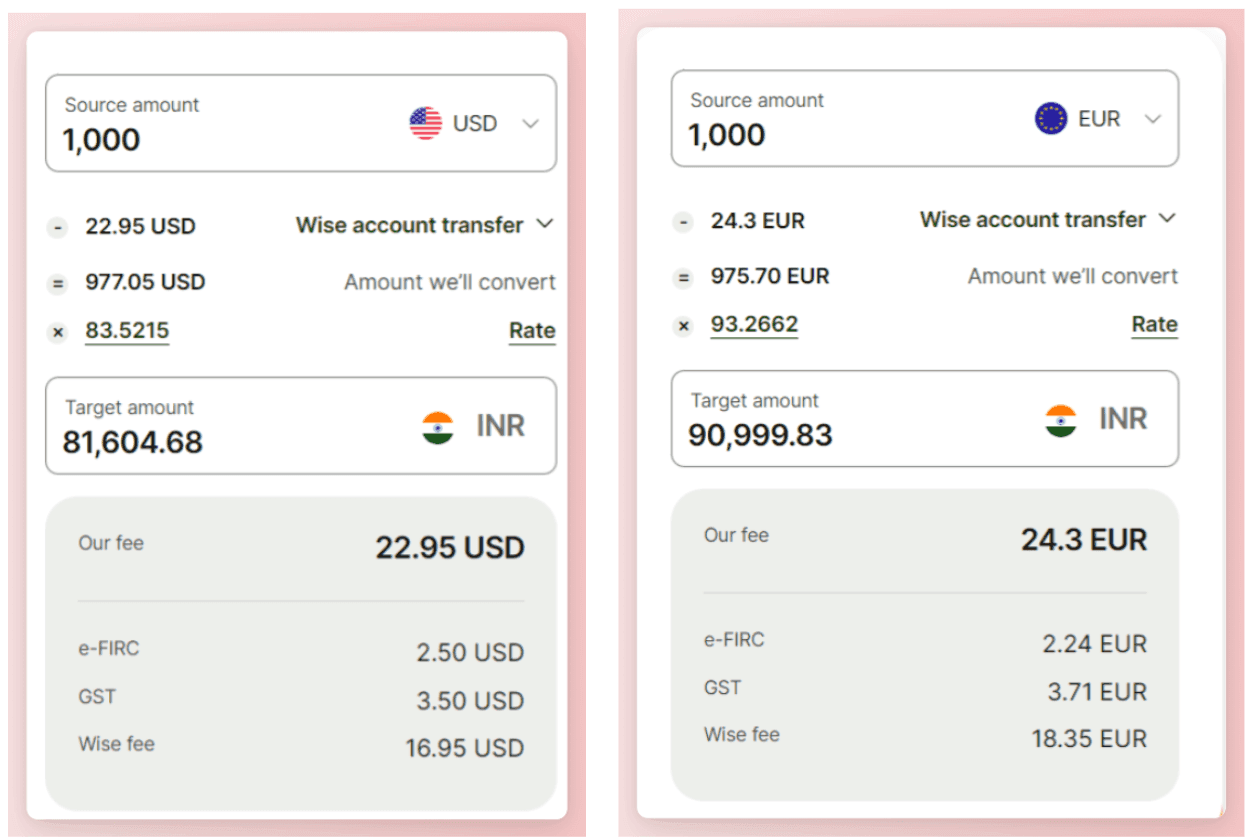This screenshot has width=1246, height=838.
Task: Open the Rate link in the USD card
Action: pos(531,330)
